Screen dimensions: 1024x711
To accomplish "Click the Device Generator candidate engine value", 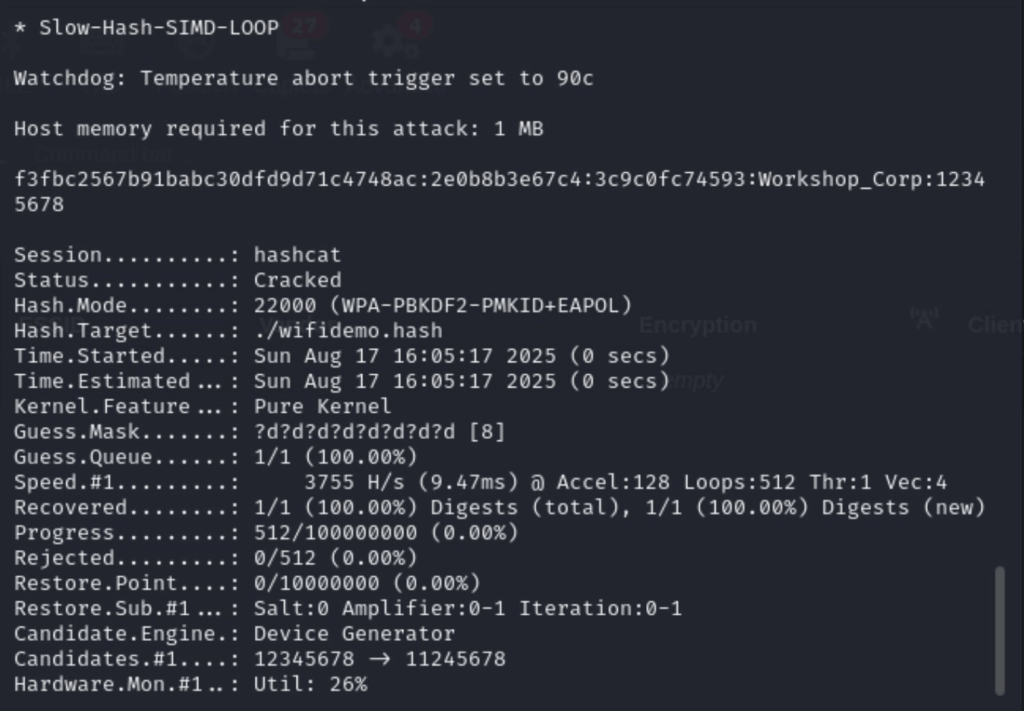I will [354, 634].
